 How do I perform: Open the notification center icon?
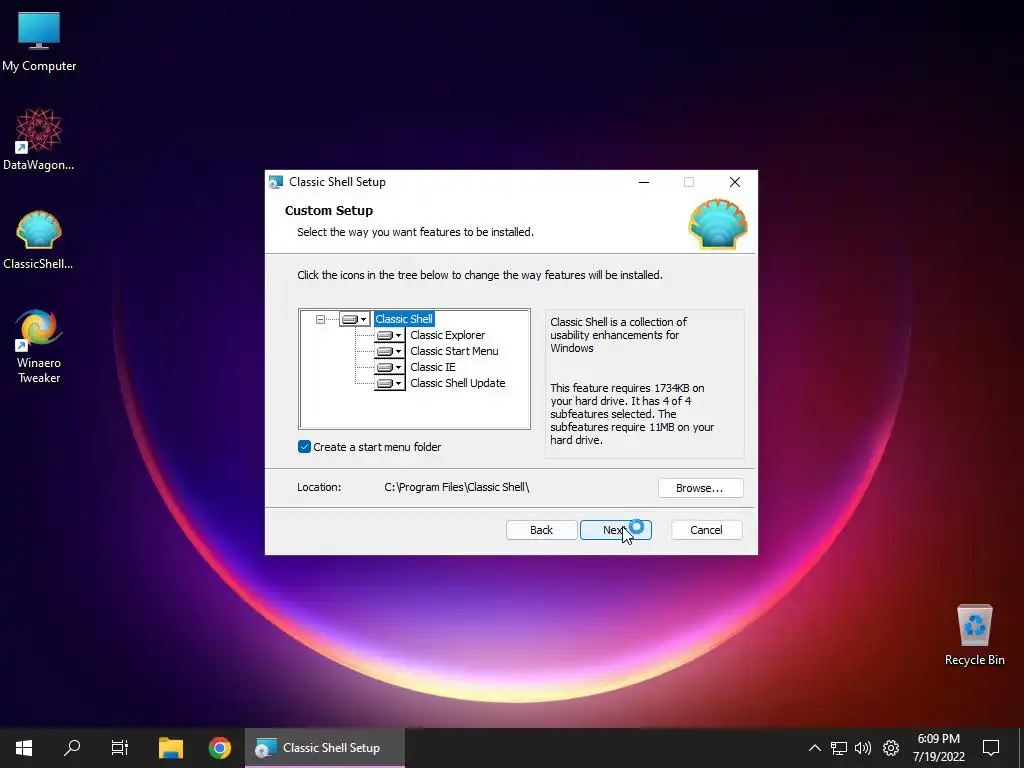pos(991,748)
